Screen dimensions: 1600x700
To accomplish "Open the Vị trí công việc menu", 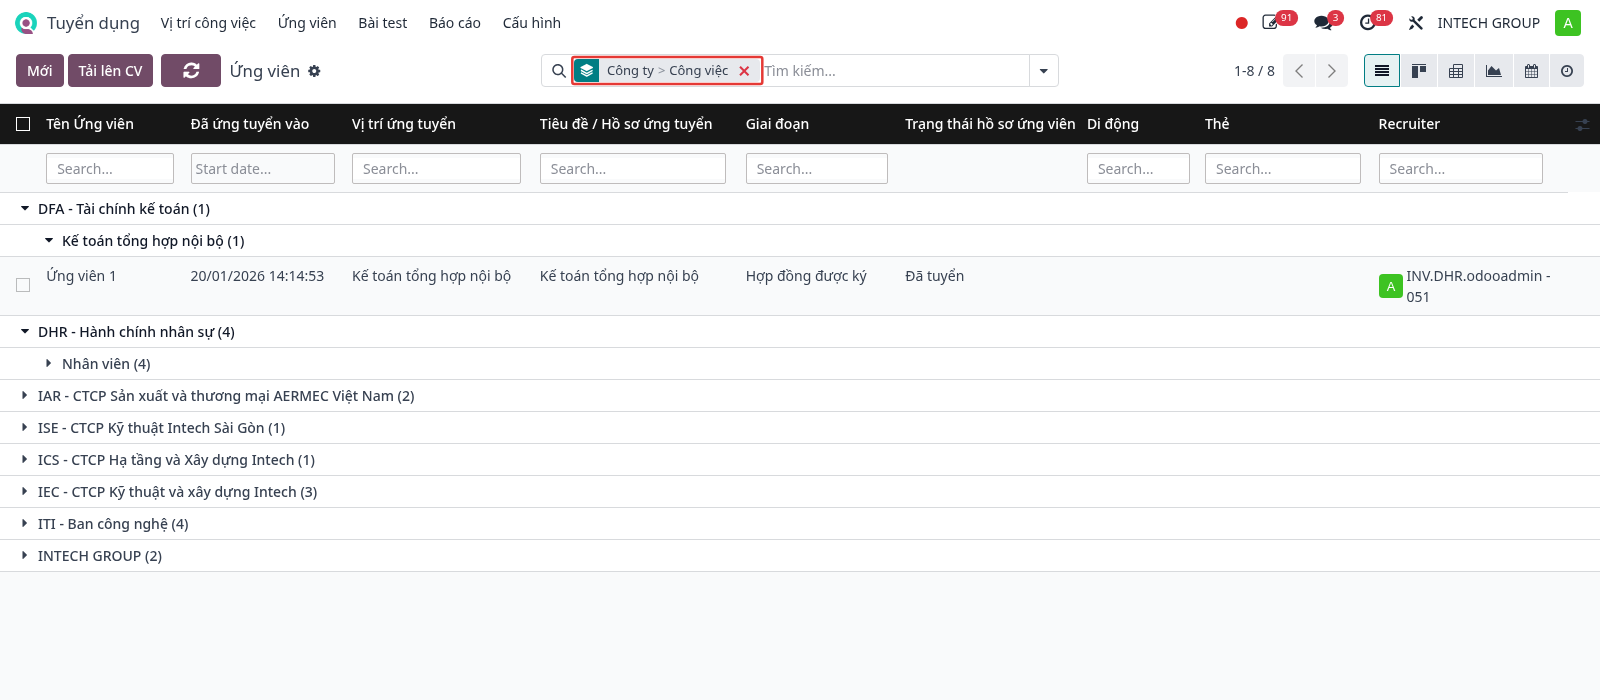I will (x=208, y=23).
